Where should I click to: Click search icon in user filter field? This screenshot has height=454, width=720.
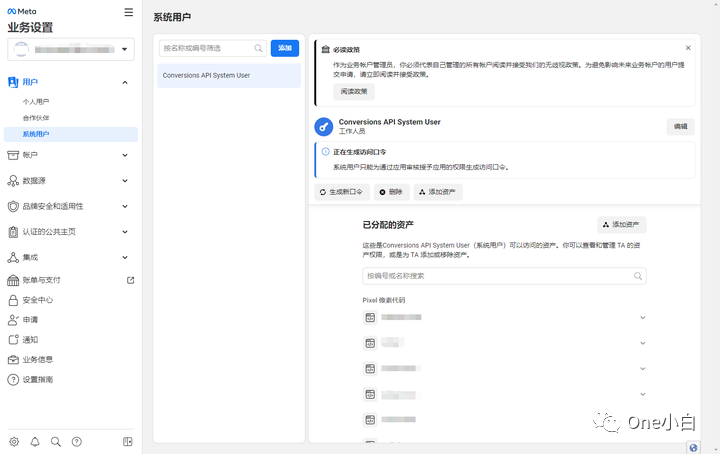[258, 48]
